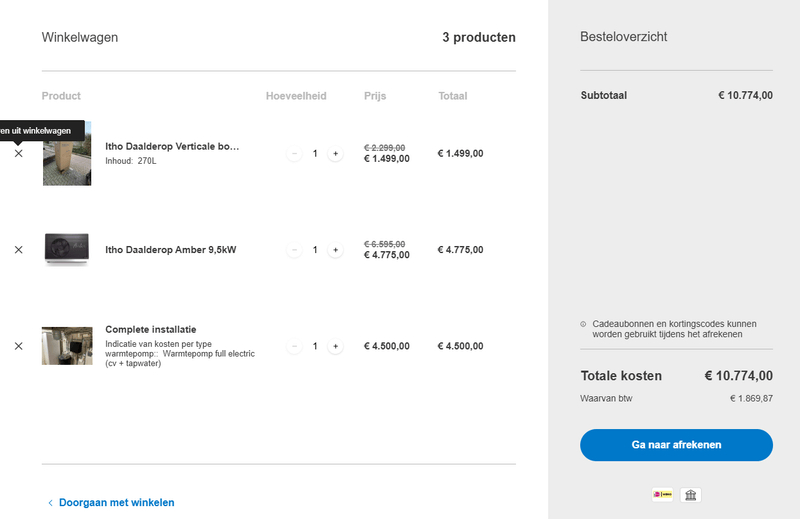Screen dimensions: 800x519
Task: Decrease quantity of Complete installatie
Action: pyautogui.click(x=294, y=346)
